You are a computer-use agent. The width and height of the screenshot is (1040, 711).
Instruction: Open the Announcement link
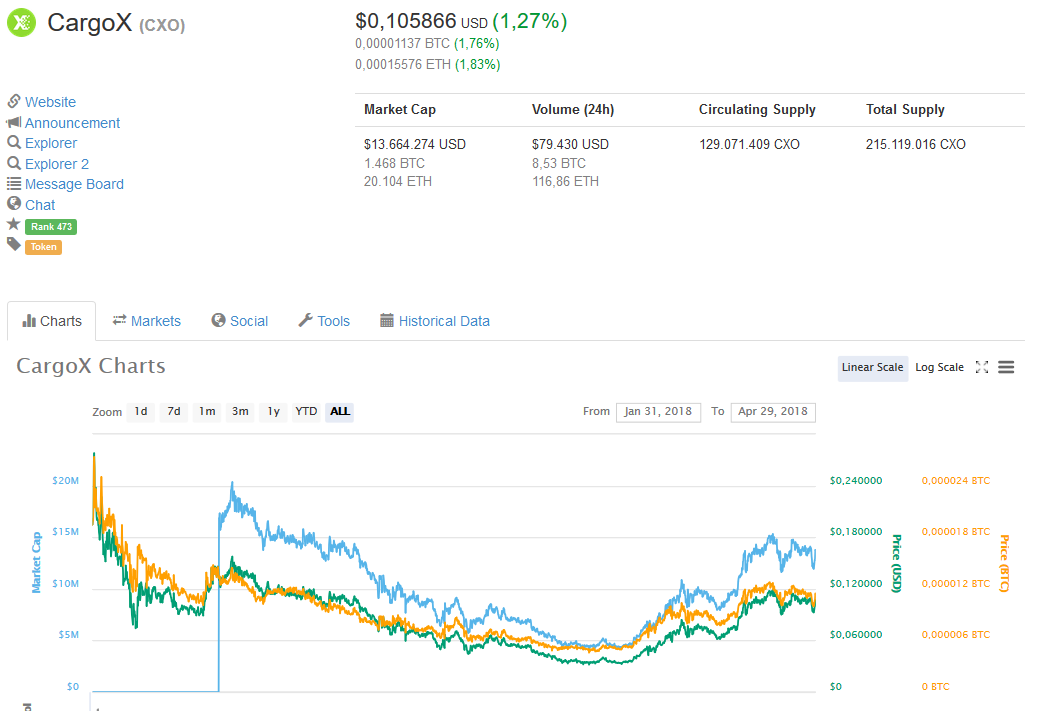72,123
